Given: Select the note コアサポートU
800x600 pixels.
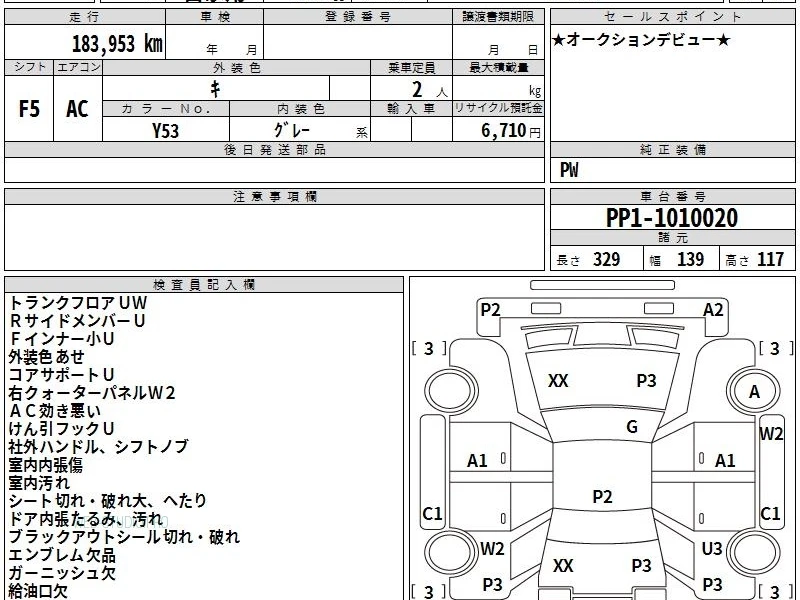Looking at the screenshot, I should (61, 375).
